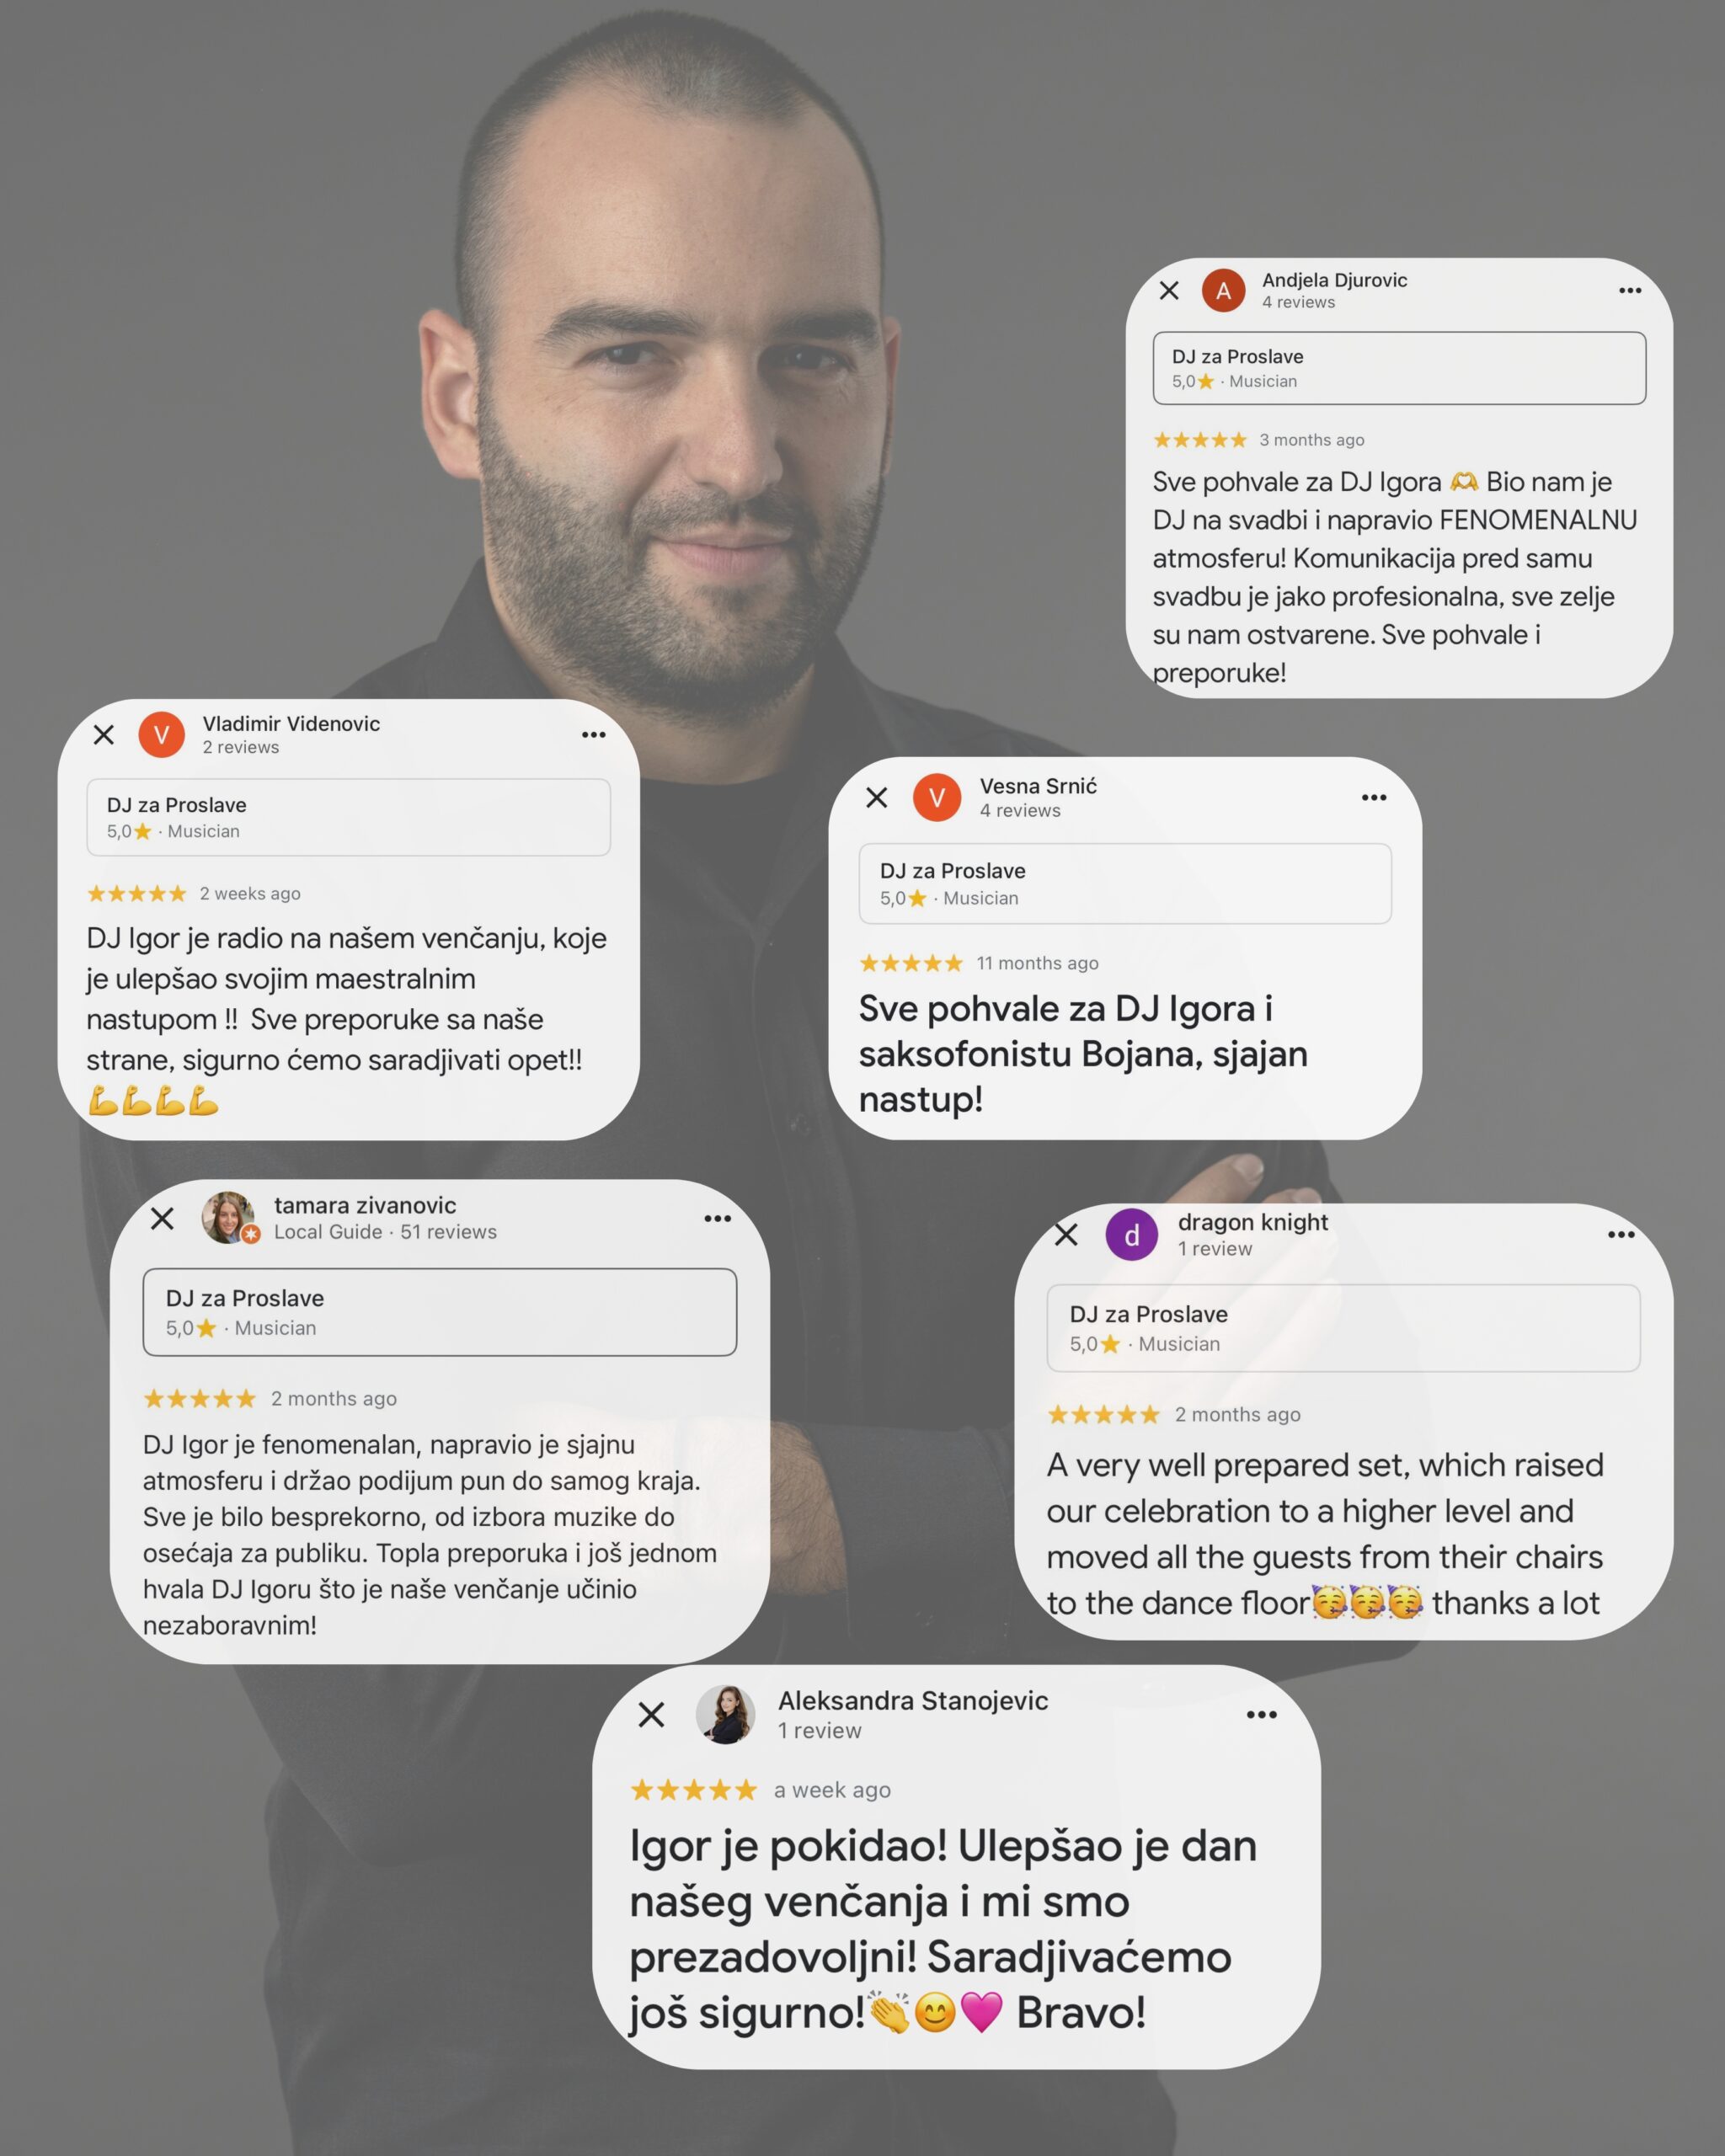
Task: Open three-dot menu on dragon knight's review
Action: click(x=1621, y=1234)
